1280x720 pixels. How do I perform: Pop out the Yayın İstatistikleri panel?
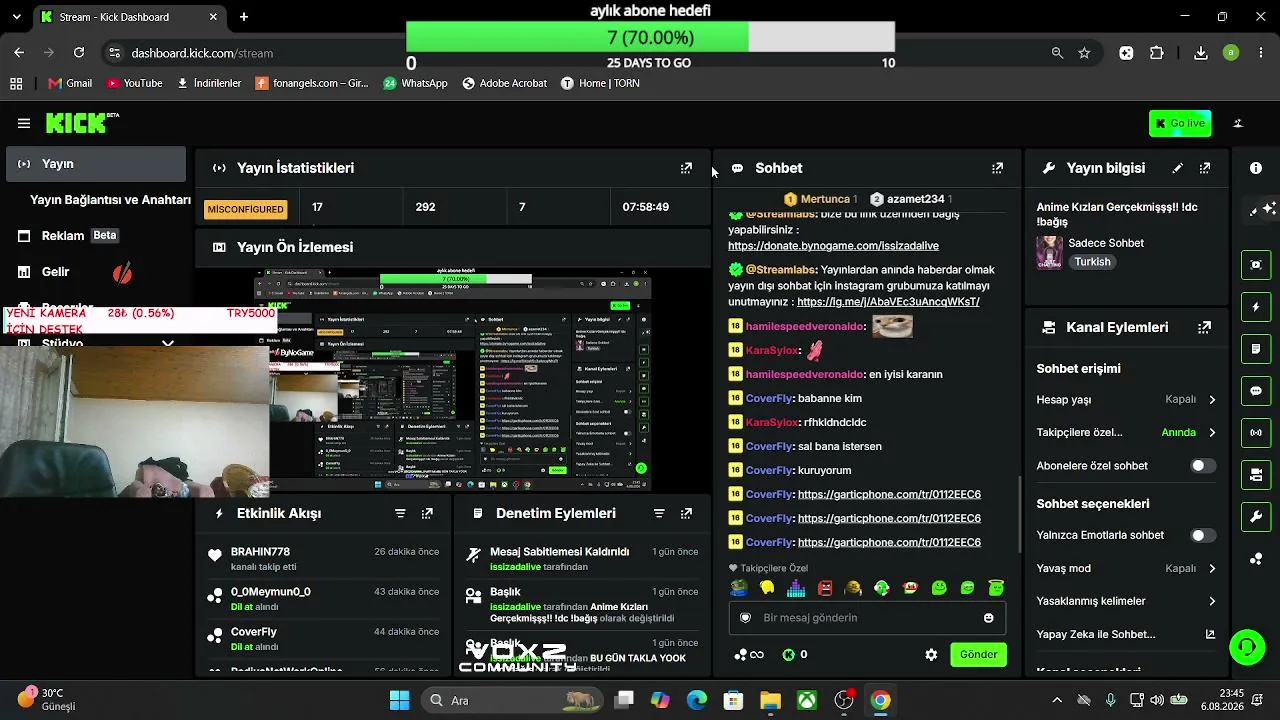pyautogui.click(x=686, y=168)
